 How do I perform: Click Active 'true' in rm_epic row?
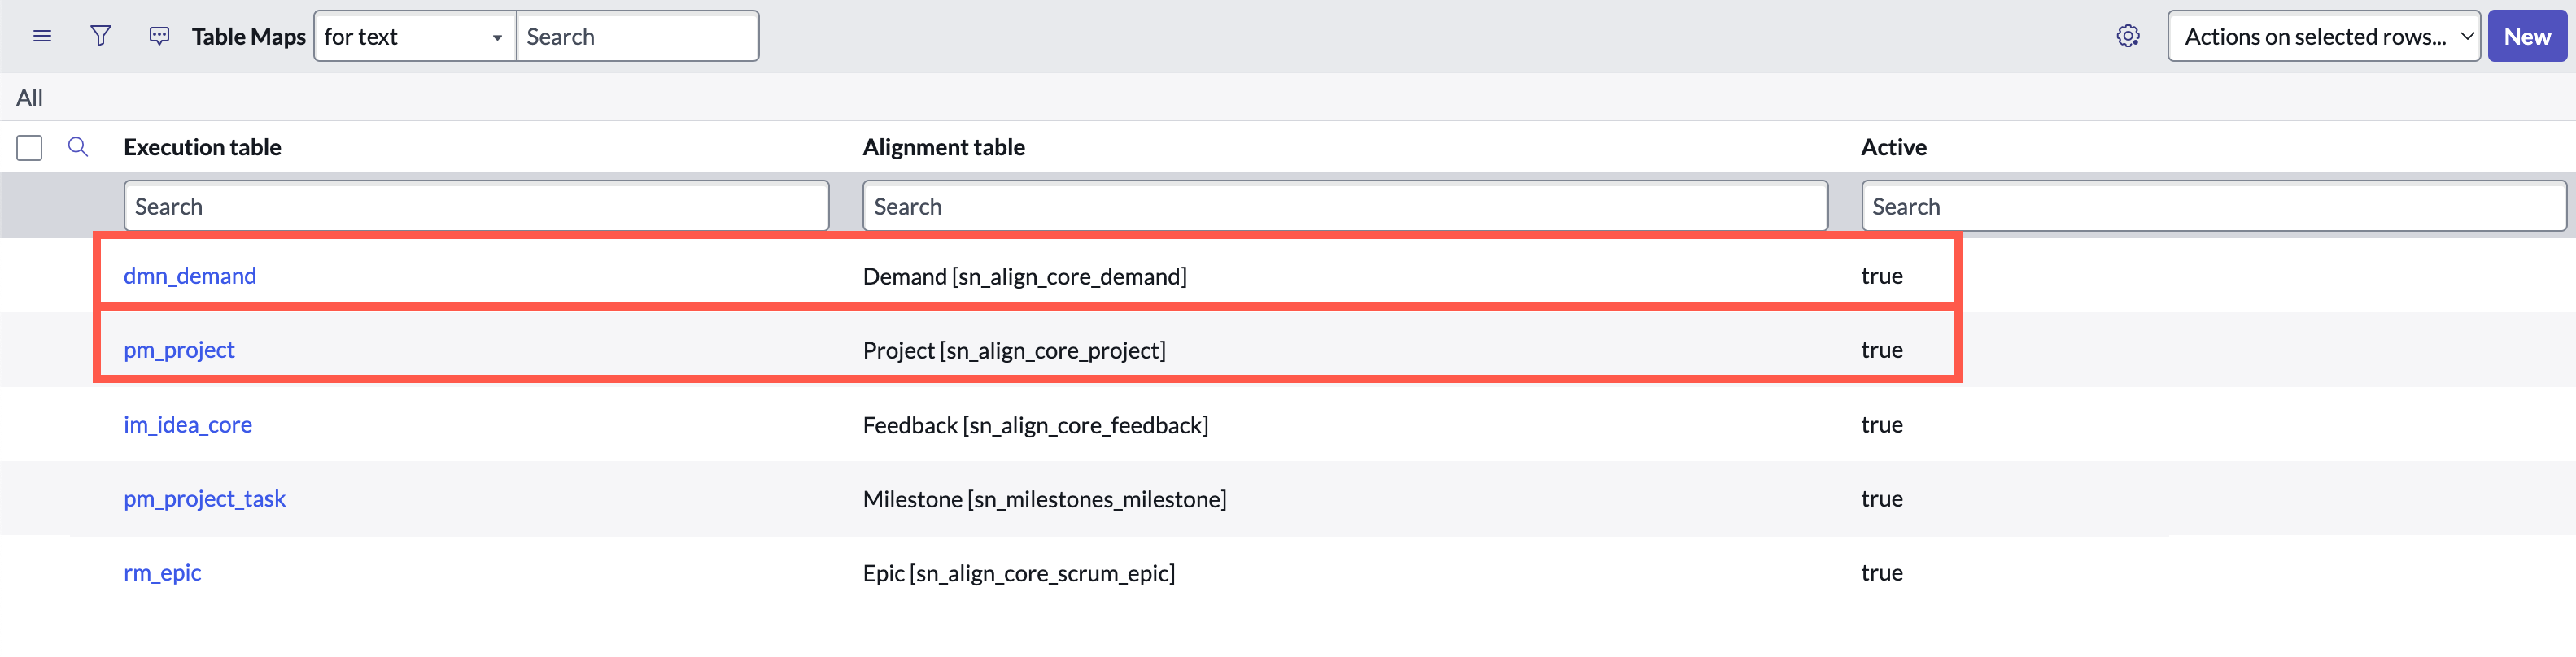tap(1881, 573)
